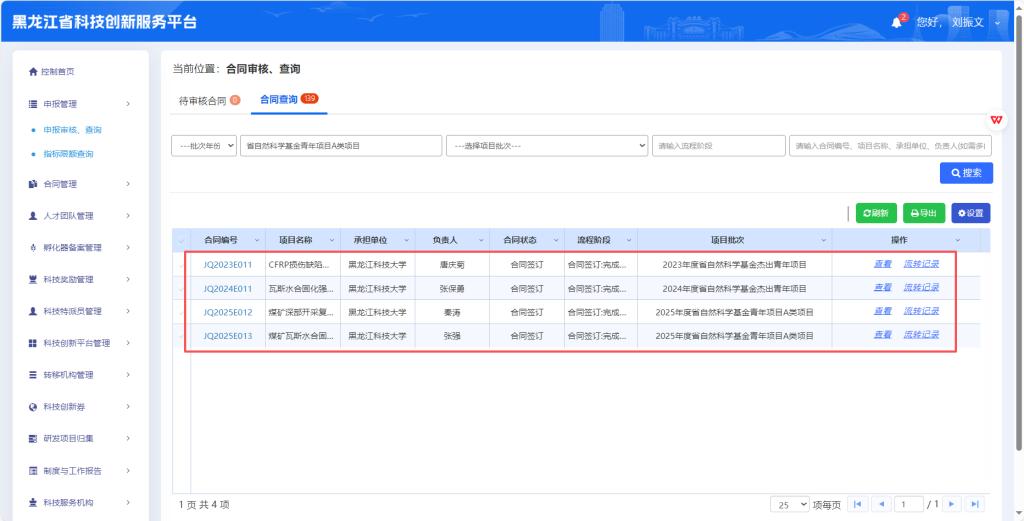
Task: Click the red WPS floating icon
Action: (996, 120)
